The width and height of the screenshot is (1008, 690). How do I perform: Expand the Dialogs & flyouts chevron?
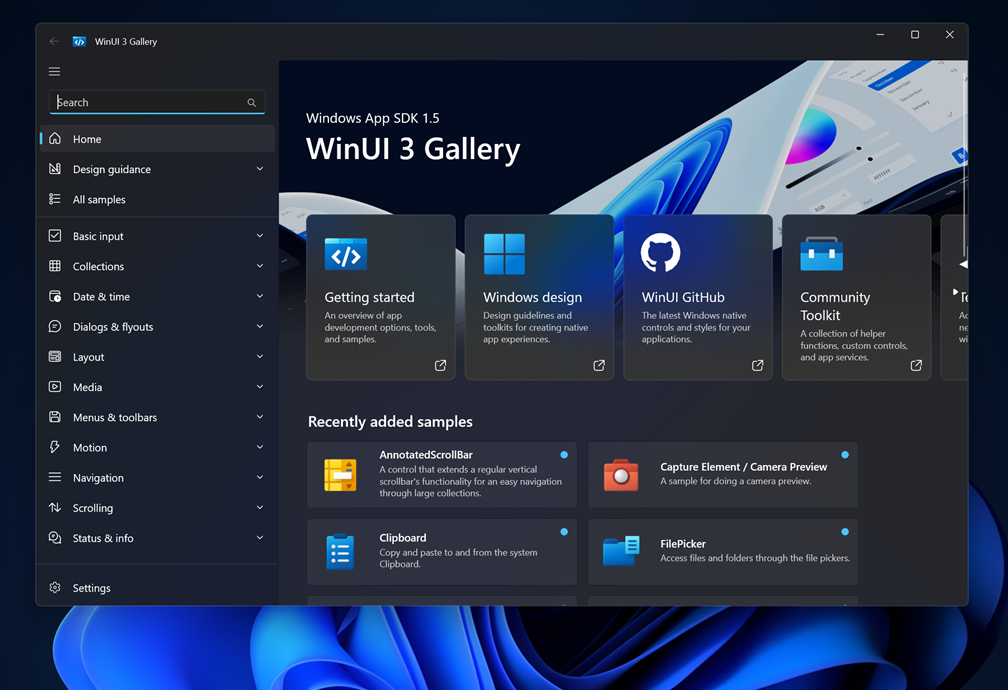pyautogui.click(x=260, y=326)
